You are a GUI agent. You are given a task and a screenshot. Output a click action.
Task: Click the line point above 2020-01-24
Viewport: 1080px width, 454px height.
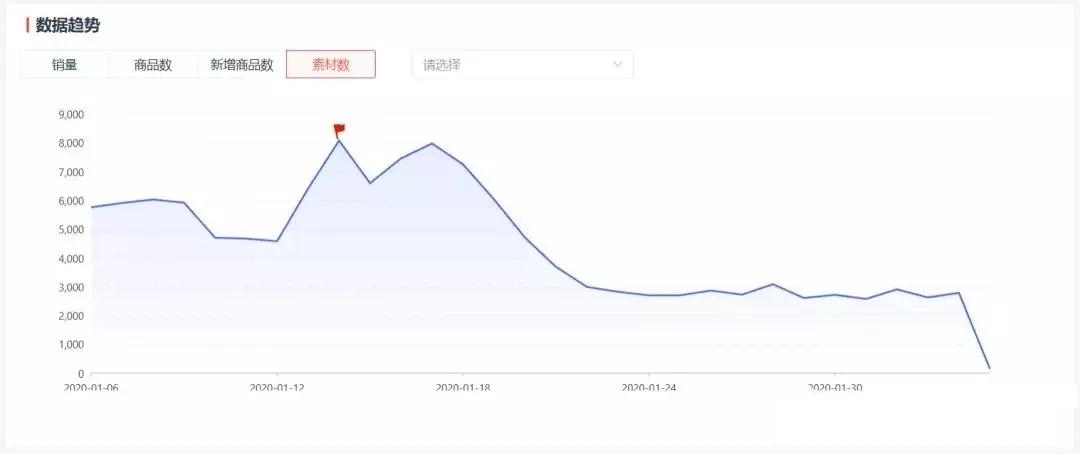649,295
